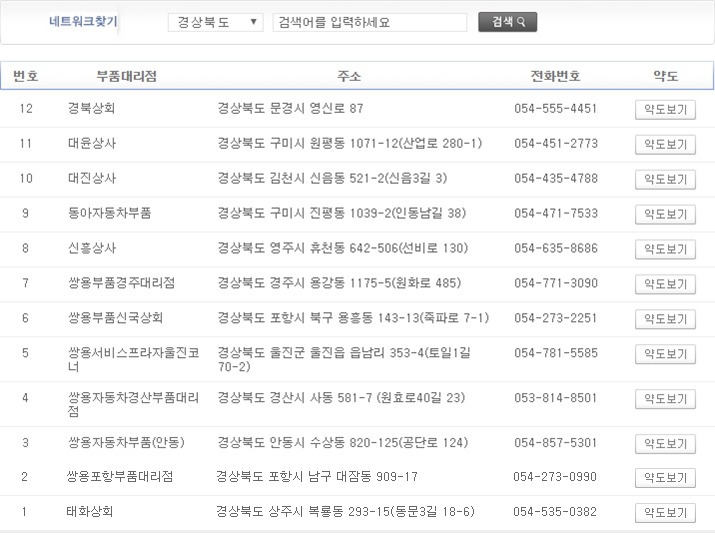715x546 pixels.
Task: Click the 검색 search button
Action: [508, 22]
